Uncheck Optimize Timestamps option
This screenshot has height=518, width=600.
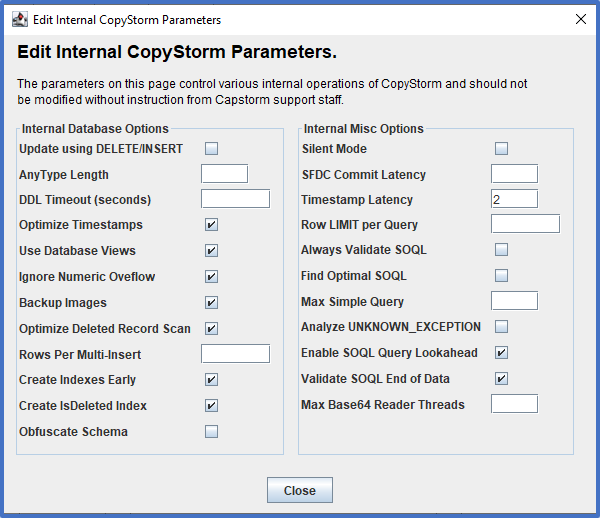tap(211, 225)
